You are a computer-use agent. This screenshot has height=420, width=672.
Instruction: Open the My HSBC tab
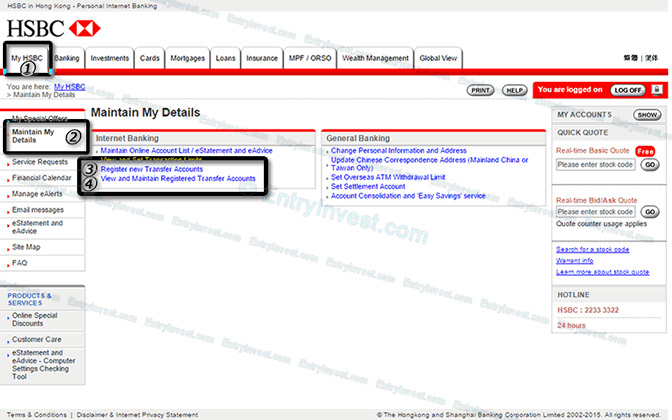click(x=27, y=58)
